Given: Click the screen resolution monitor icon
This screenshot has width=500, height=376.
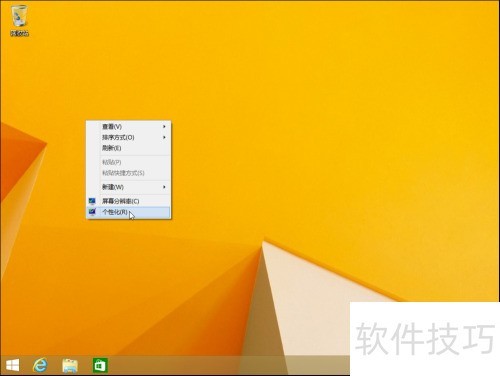Looking at the screenshot, I should click(92, 201).
